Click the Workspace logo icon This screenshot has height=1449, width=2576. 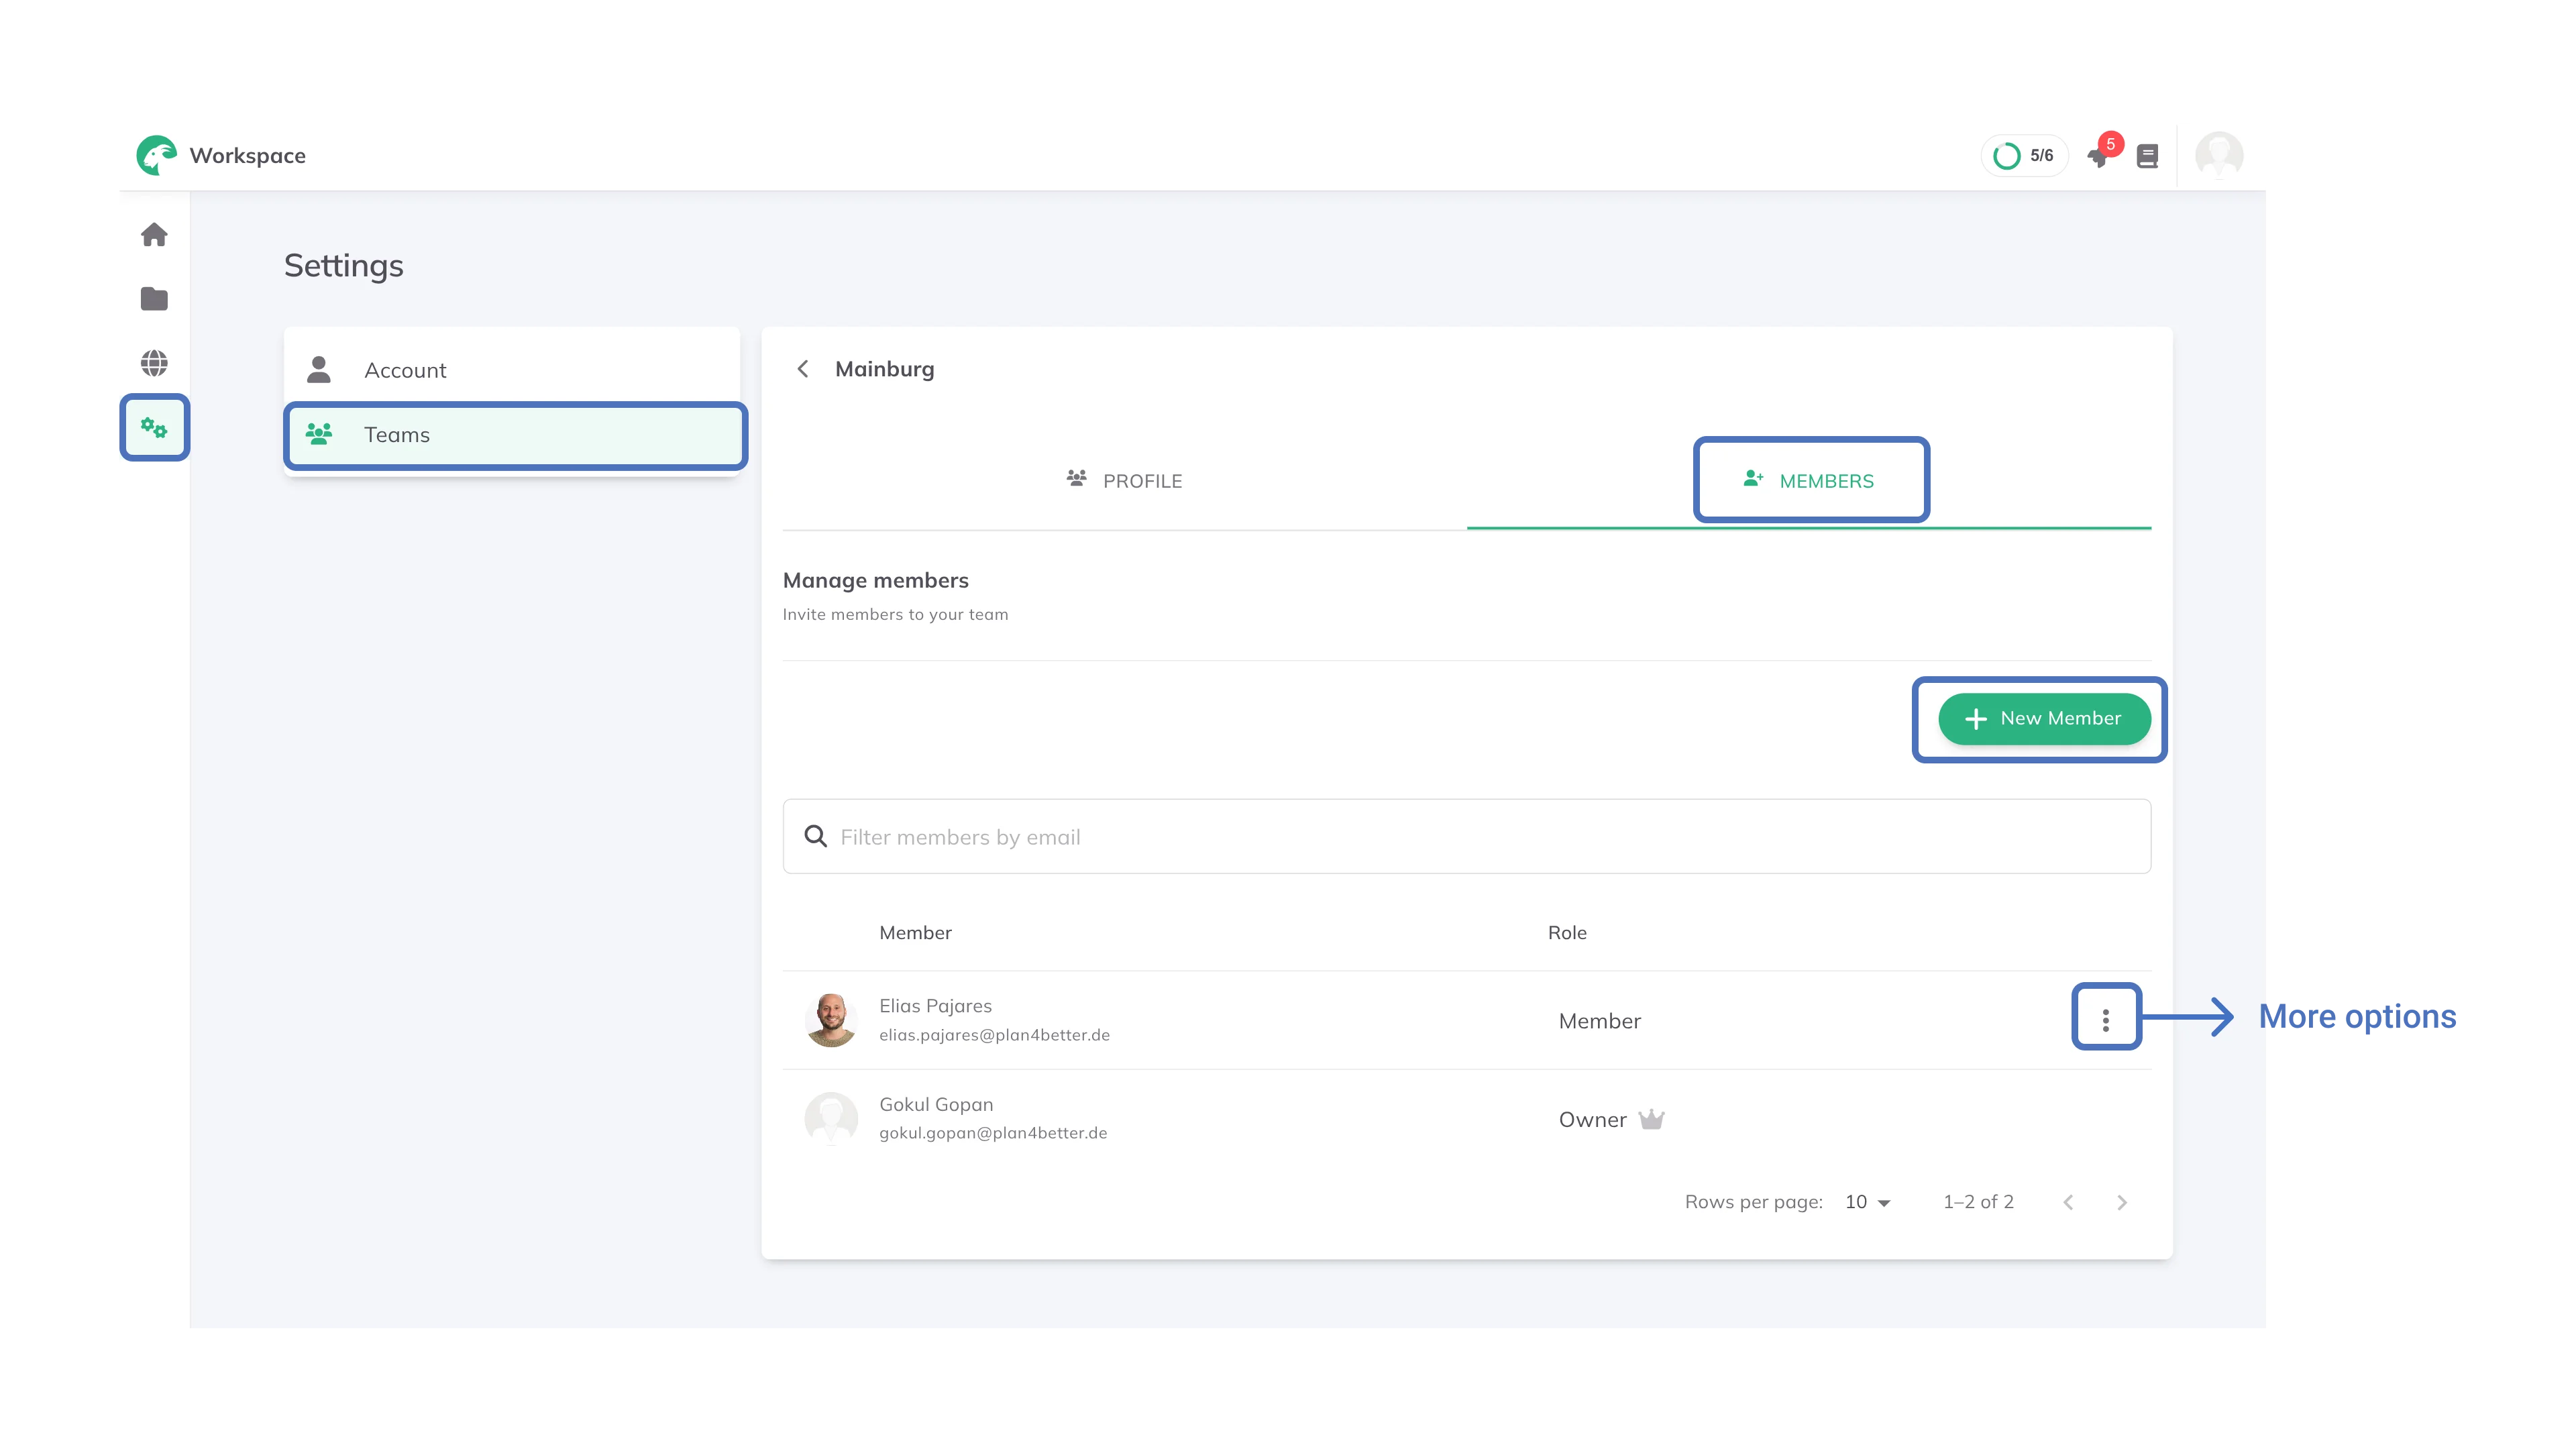pyautogui.click(x=156, y=155)
